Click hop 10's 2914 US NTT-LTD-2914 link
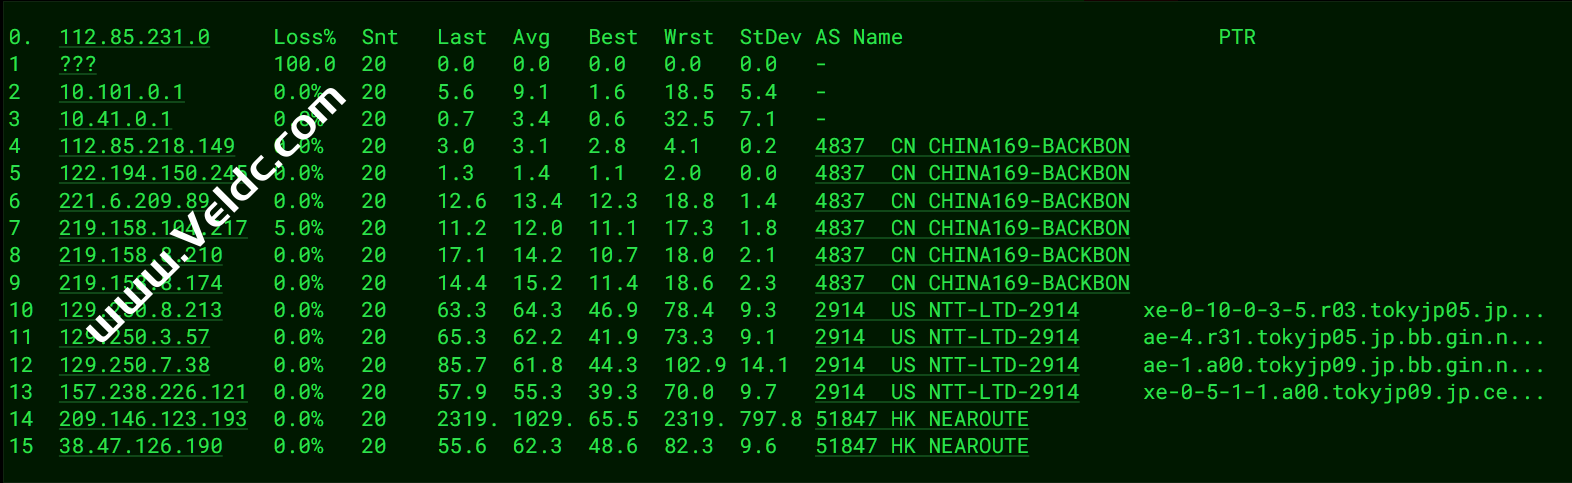Image resolution: width=1572 pixels, height=483 pixels. click(x=947, y=310)
